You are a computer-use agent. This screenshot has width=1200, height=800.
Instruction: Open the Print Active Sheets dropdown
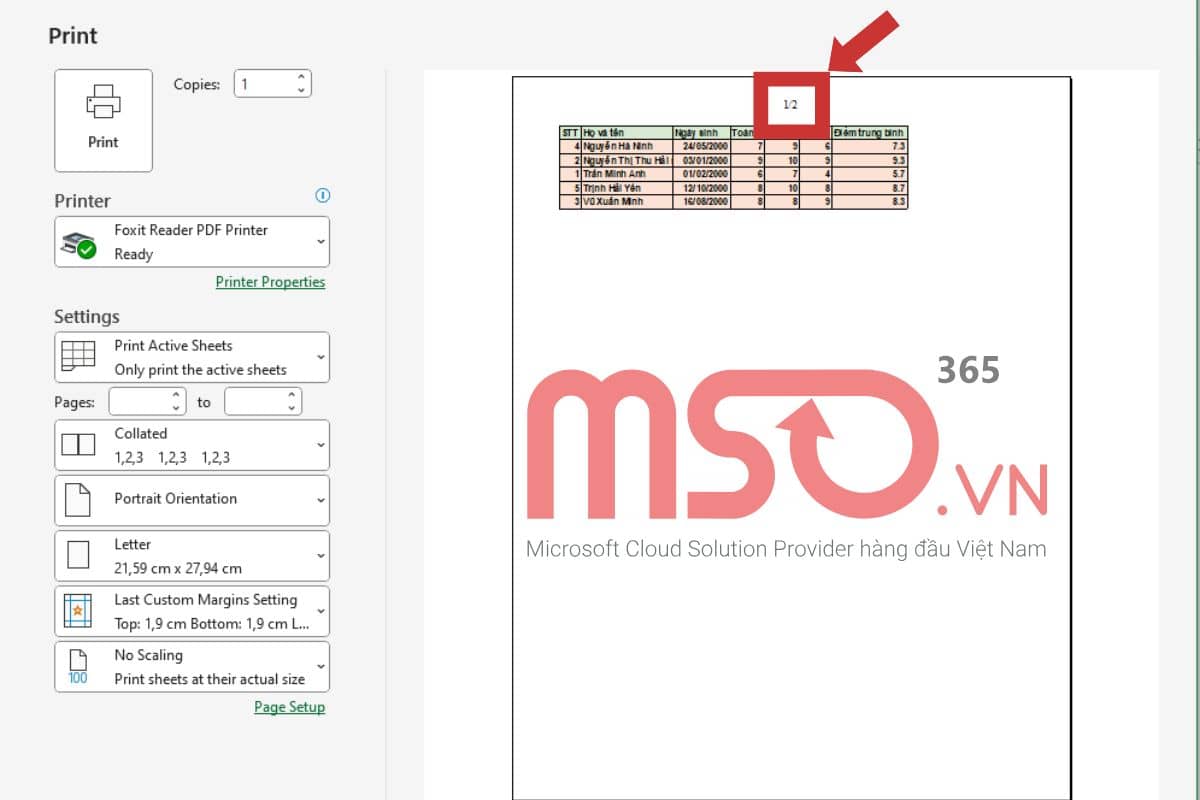click(191, 357)
